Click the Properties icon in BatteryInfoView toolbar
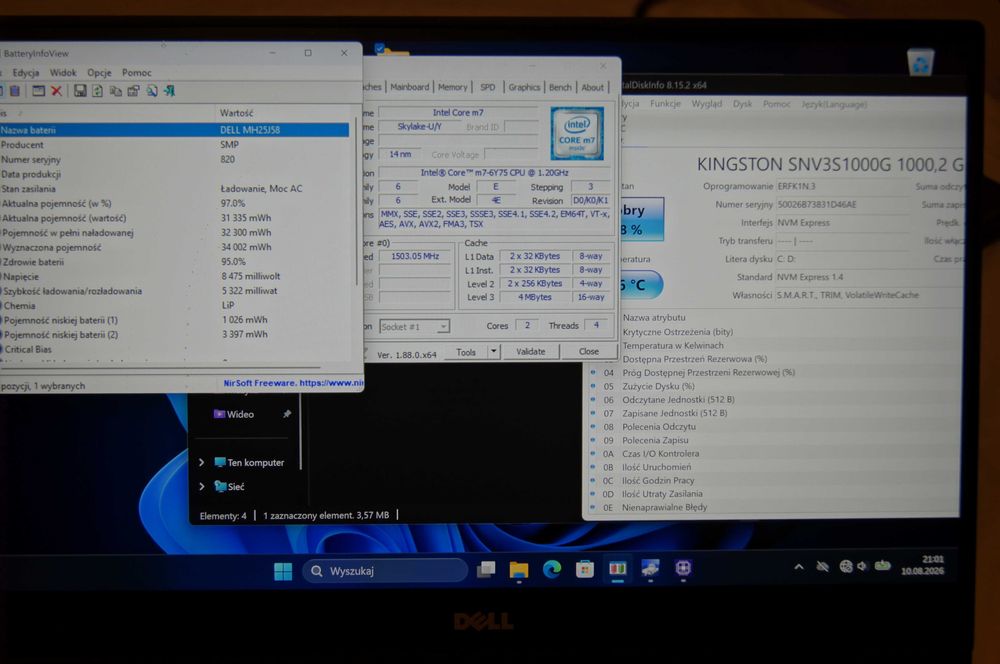 133,91
